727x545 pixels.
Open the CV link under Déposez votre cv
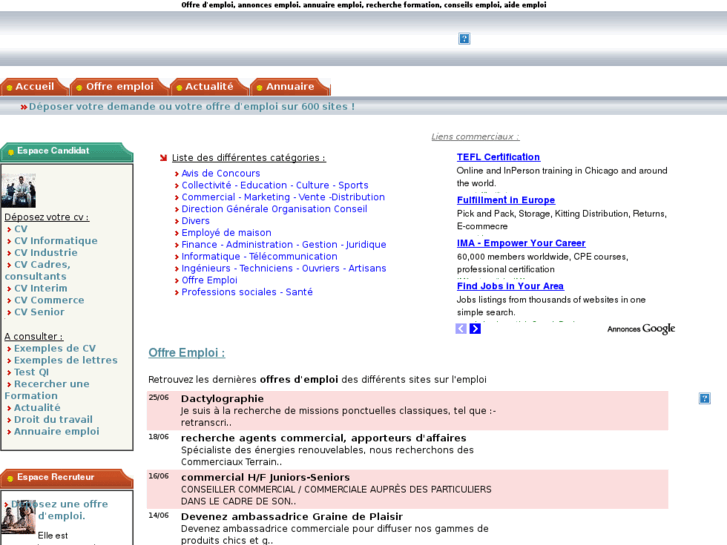click(21, 229)
